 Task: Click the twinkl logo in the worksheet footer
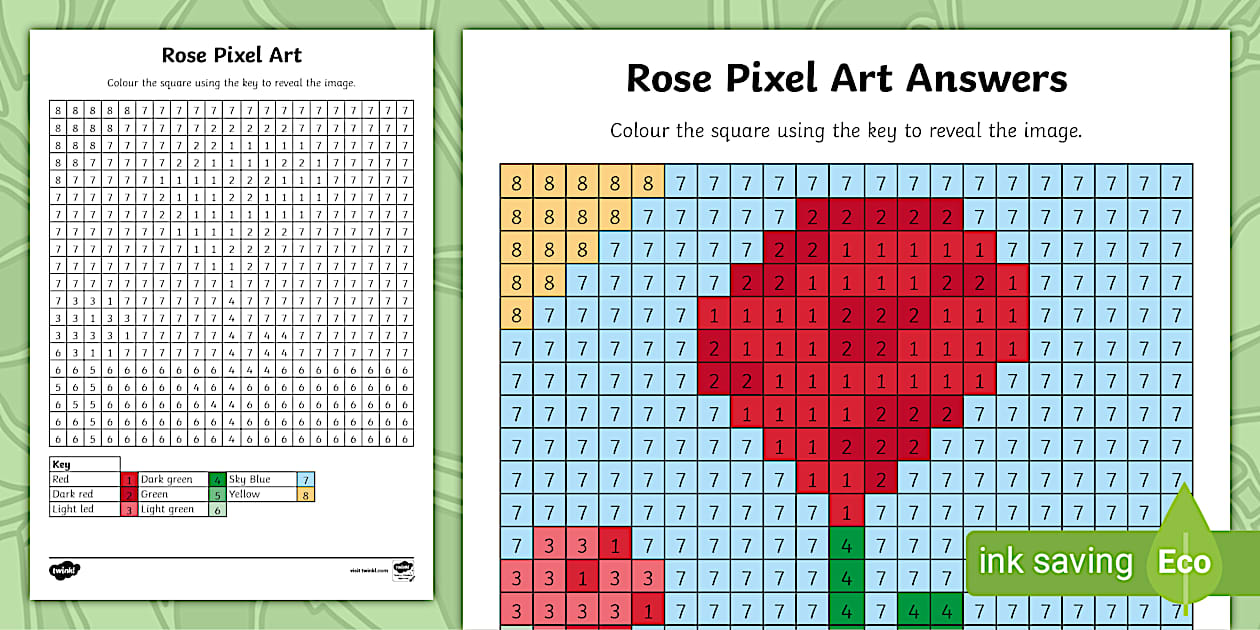click(x=64, y=569)
